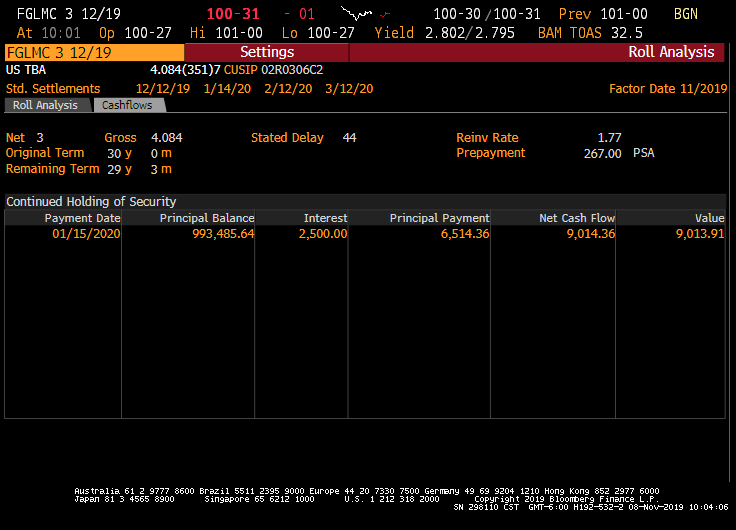Switch to the Cashflows tab

pyautogui.click(x=128, y=105)
